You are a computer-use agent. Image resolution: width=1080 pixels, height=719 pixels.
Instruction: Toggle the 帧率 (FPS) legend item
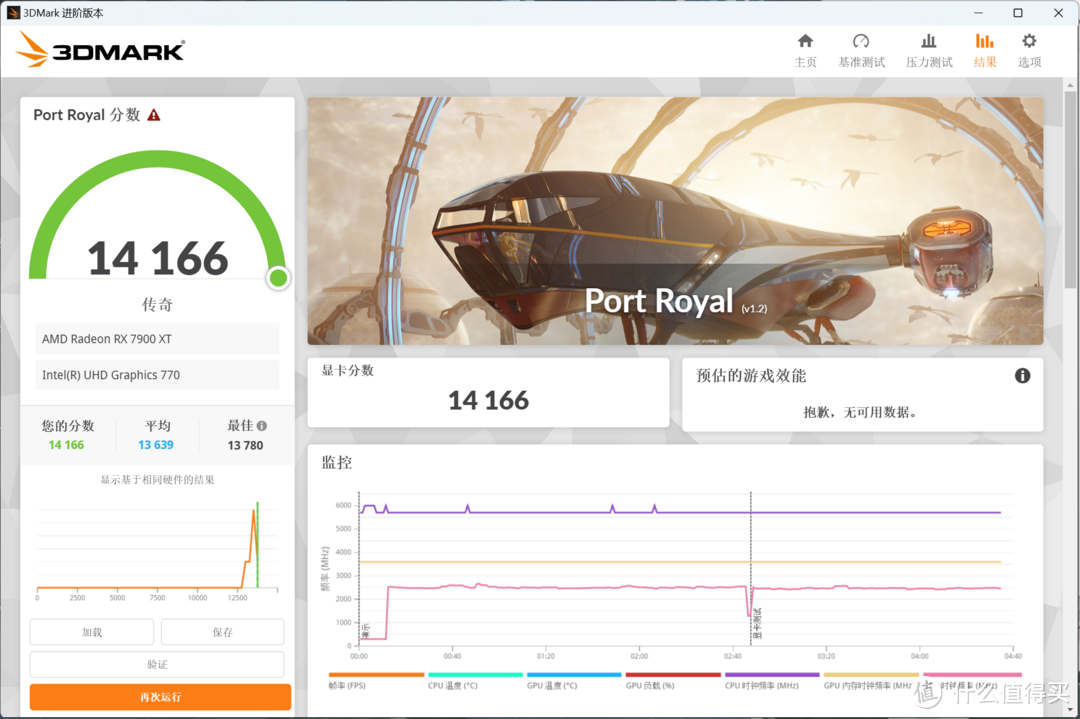tap(376, 680)
